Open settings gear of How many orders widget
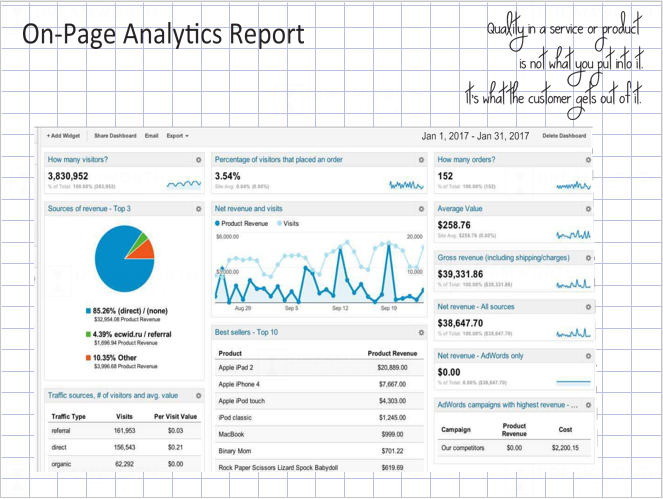 point(588,160)
